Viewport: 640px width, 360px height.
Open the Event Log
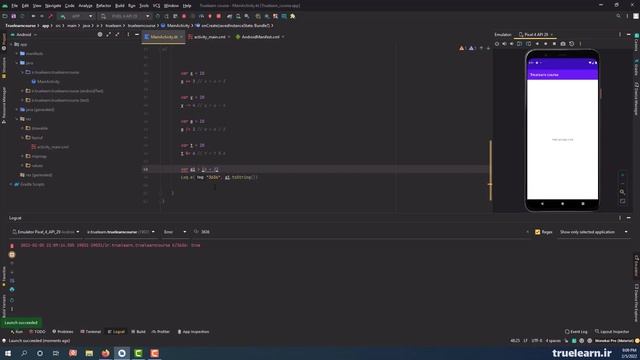[576, 332]
